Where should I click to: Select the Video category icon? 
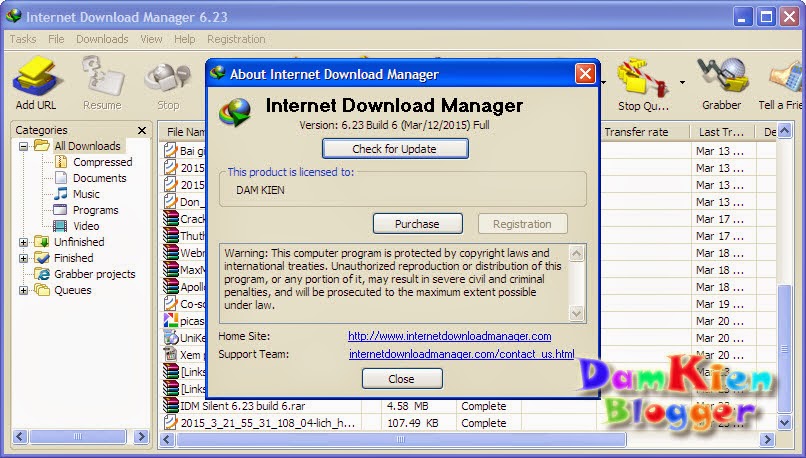61,226
